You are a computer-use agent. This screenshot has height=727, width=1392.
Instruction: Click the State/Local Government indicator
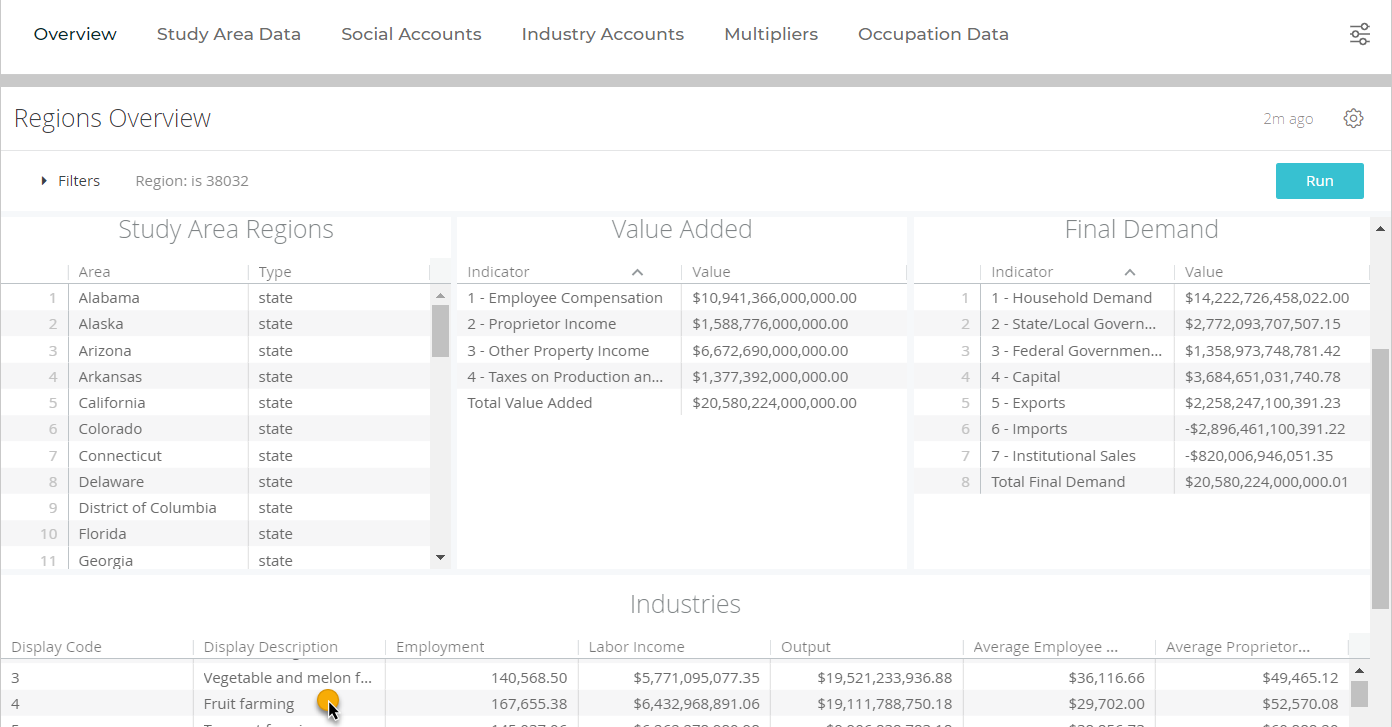(1074, 324)
